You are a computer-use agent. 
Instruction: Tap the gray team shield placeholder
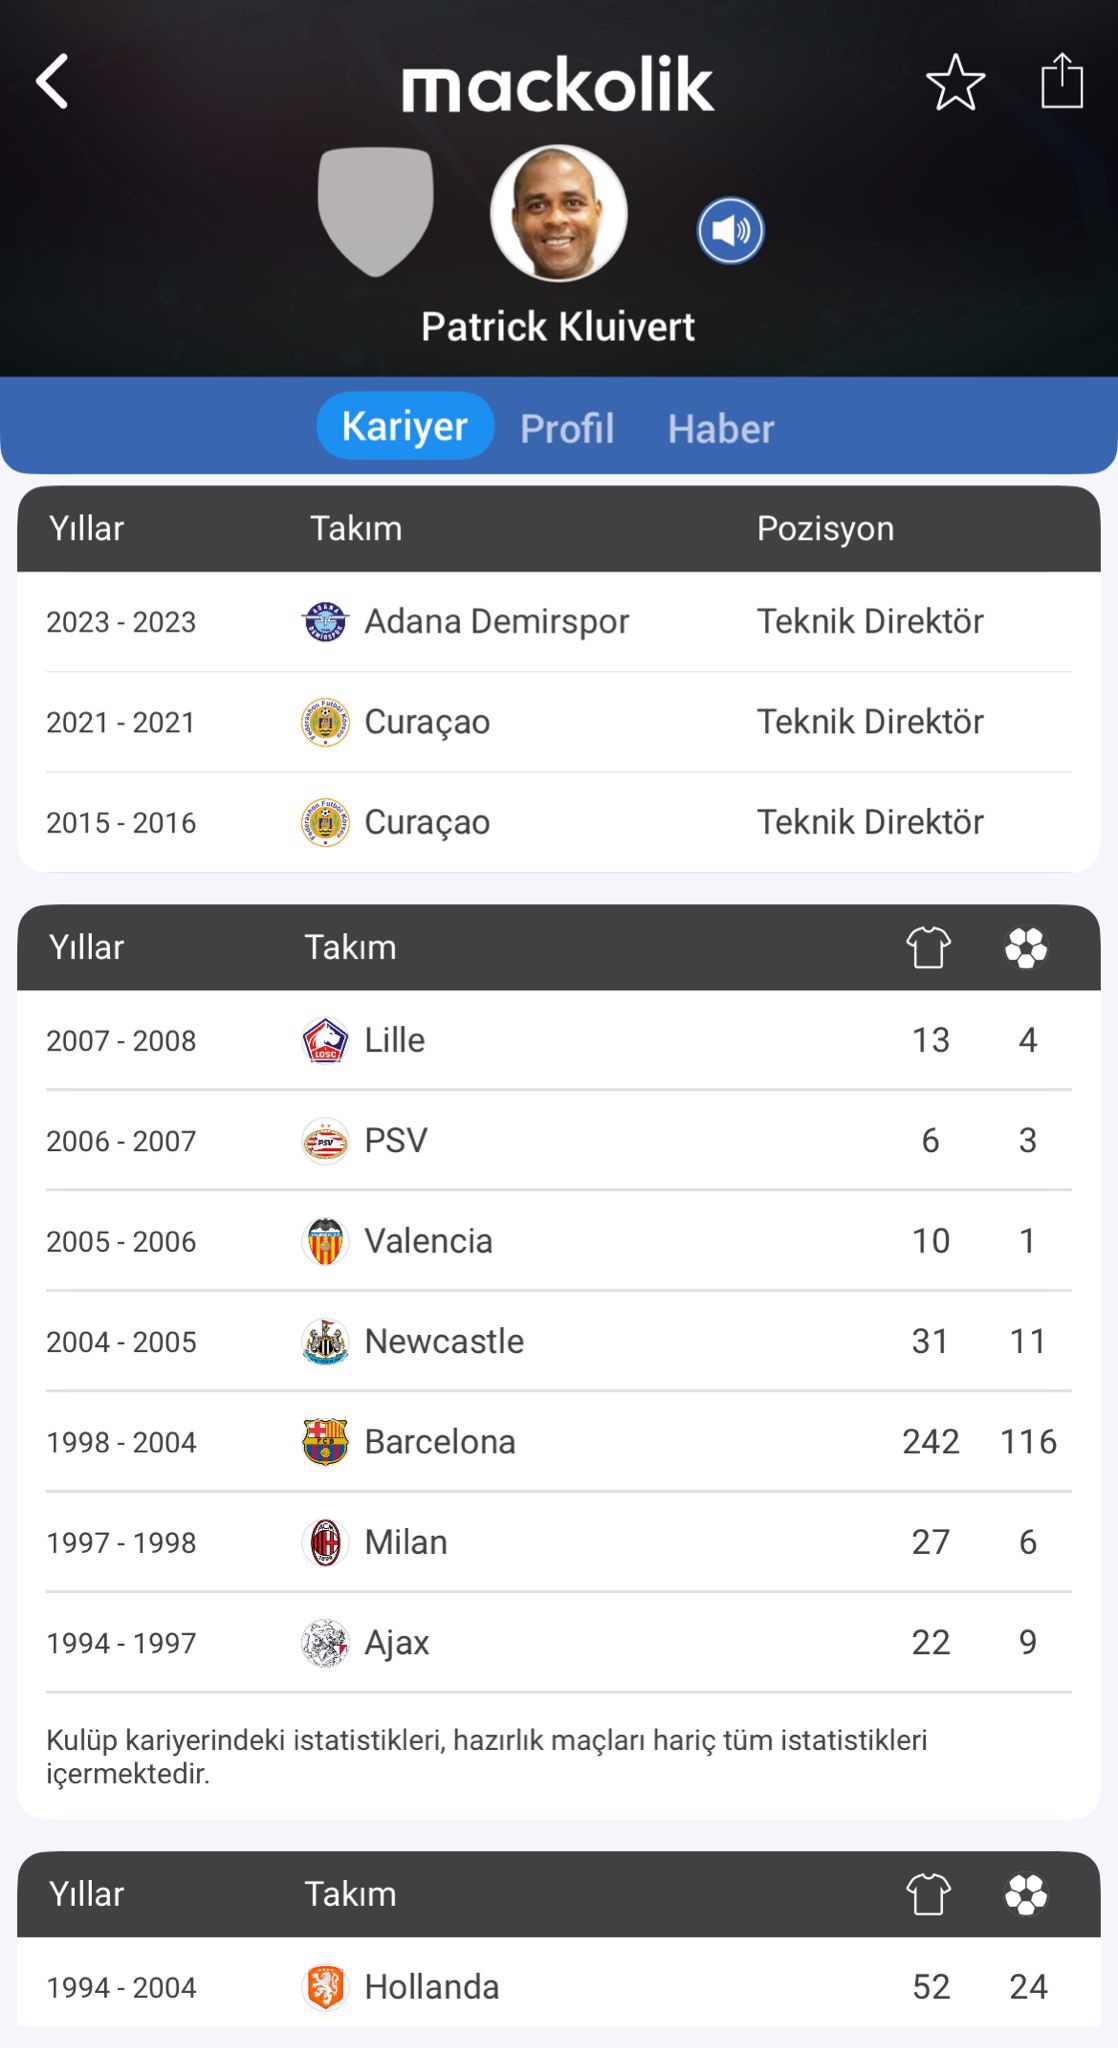click(375, 211)
